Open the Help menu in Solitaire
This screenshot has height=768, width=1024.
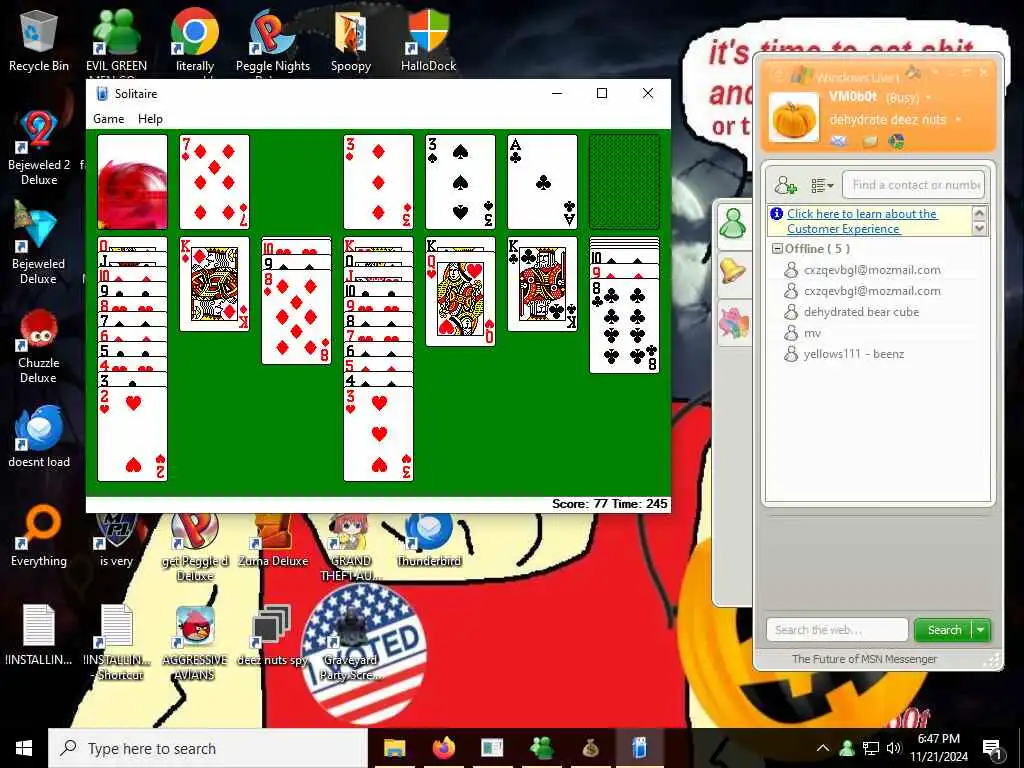pyautogui.click(x=150, y=119)
